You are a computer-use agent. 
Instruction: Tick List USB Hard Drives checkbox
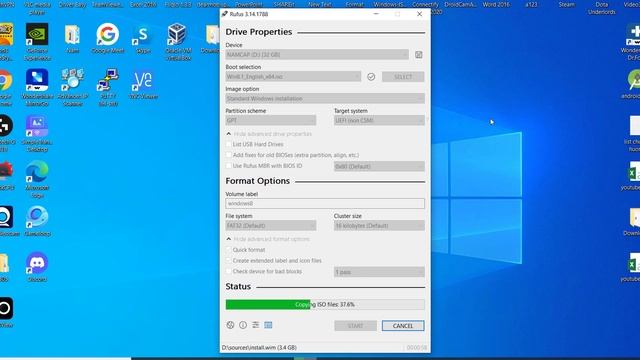point(229,144)
